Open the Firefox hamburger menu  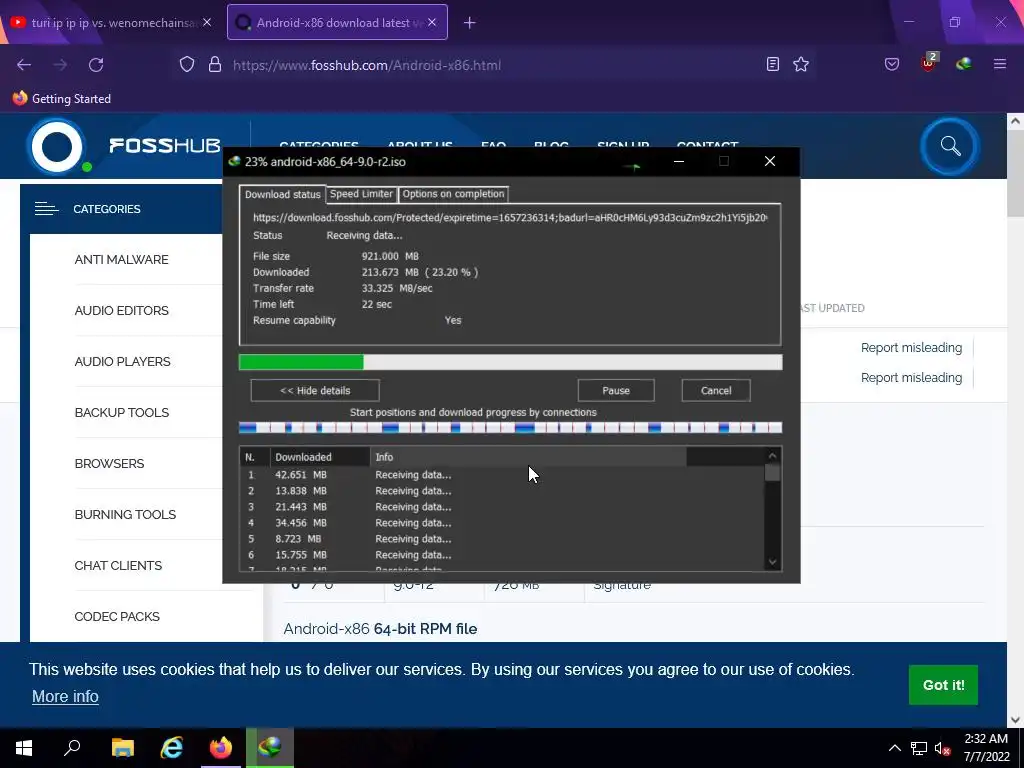[x=1000, y=64]
